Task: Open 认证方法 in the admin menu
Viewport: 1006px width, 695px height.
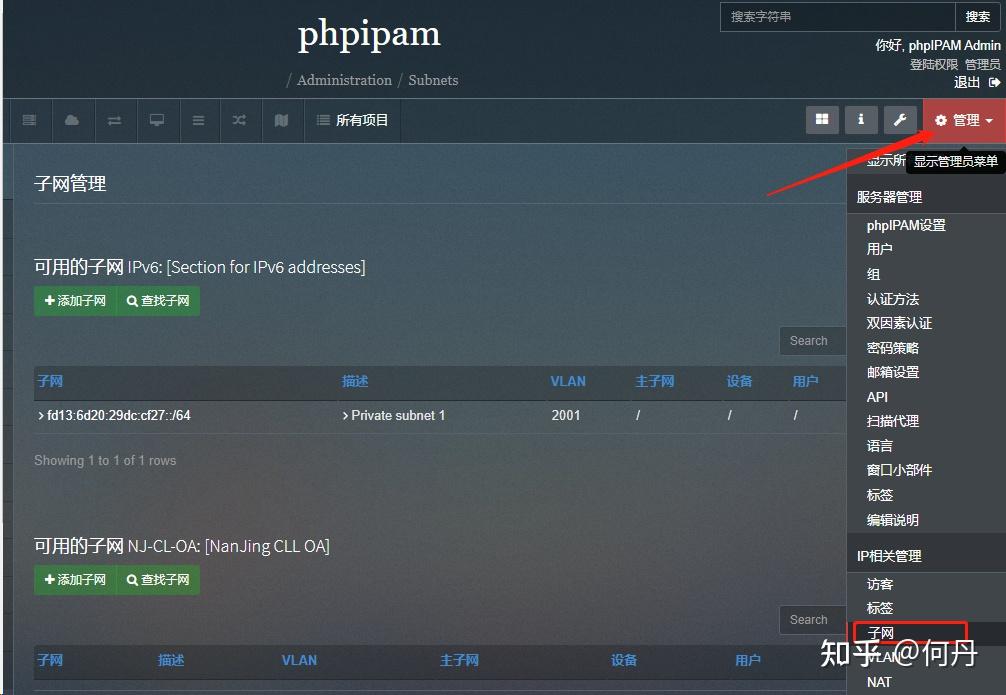Action: coord(892,298)
